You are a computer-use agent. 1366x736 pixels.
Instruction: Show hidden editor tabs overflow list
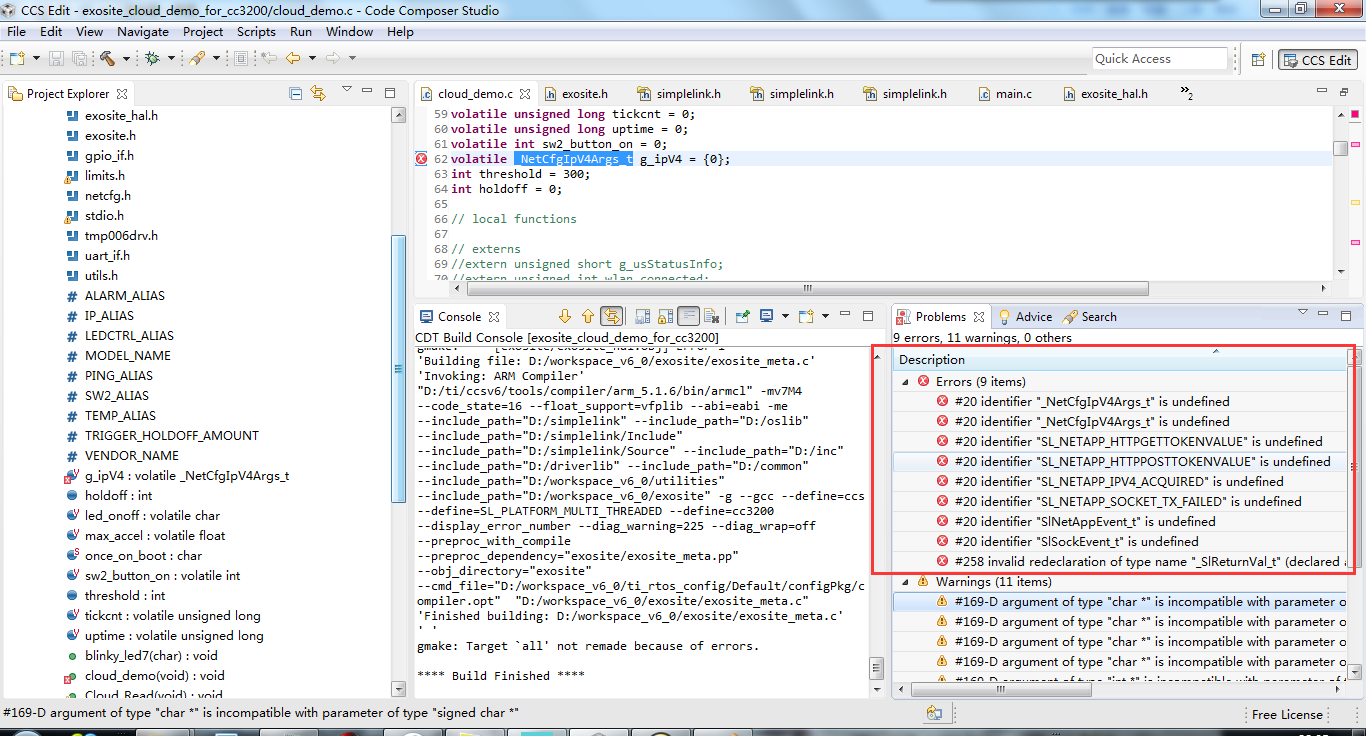1187,94
